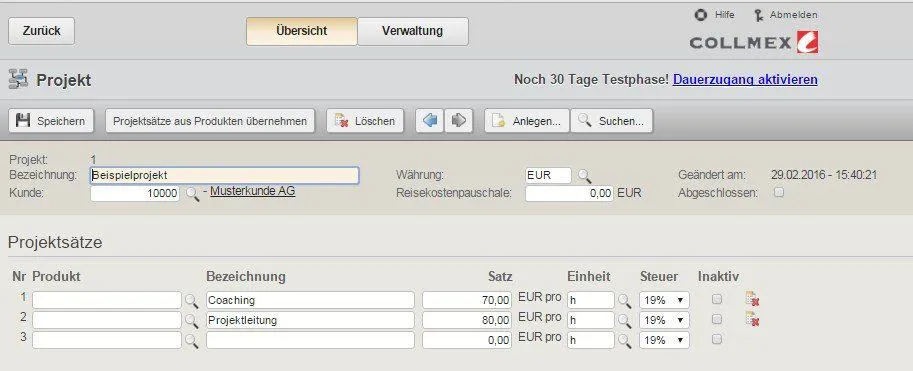Open the Verwaltung tab

[412, 31]
